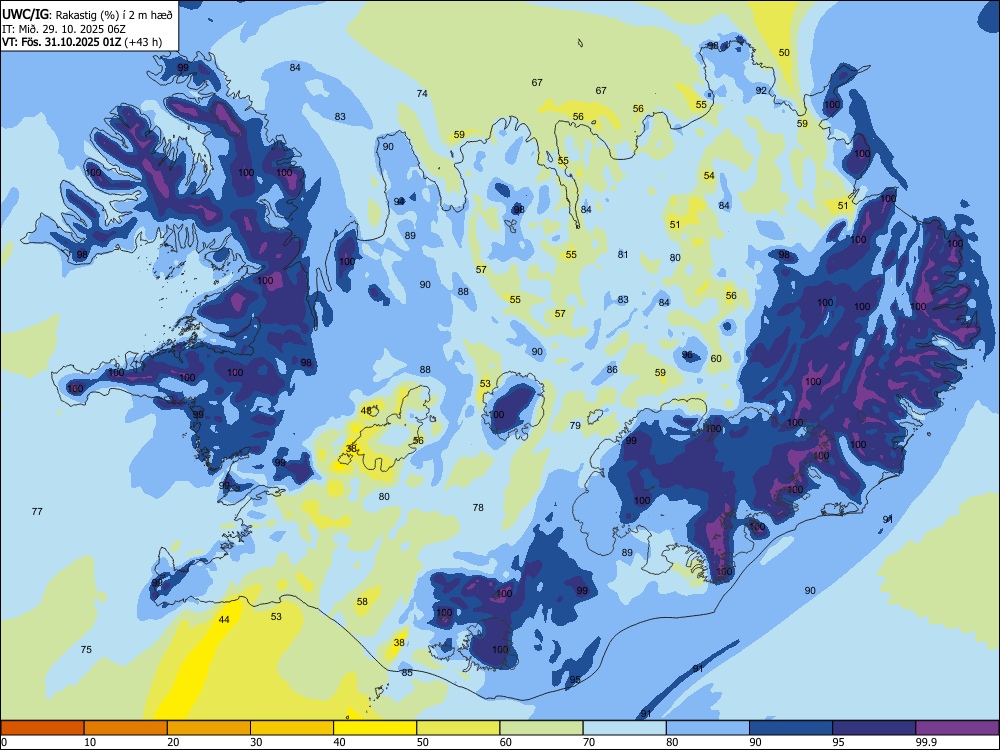Click the map value '86'
1000x750 pixels.
612,369
